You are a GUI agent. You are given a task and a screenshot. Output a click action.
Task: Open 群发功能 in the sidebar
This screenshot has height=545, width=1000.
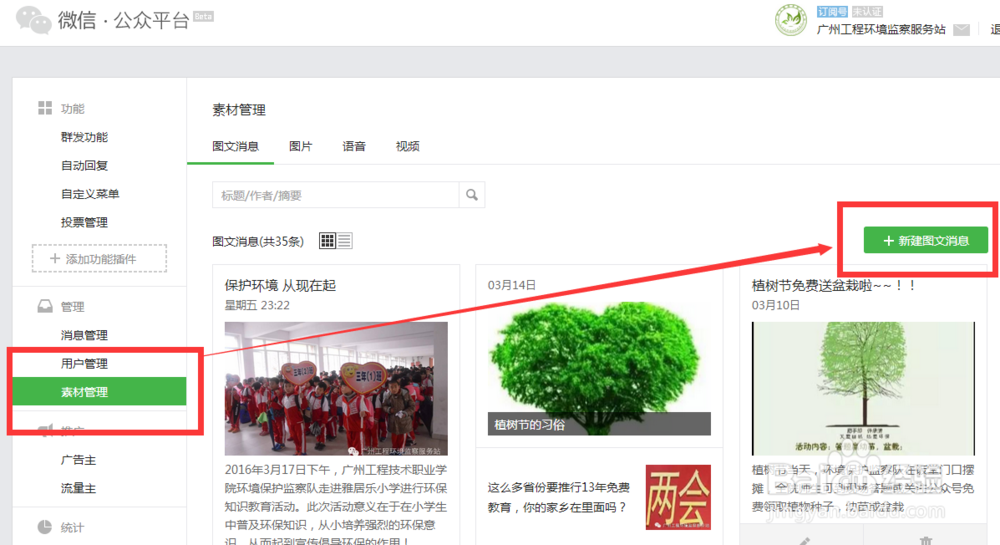pos(84,137)
